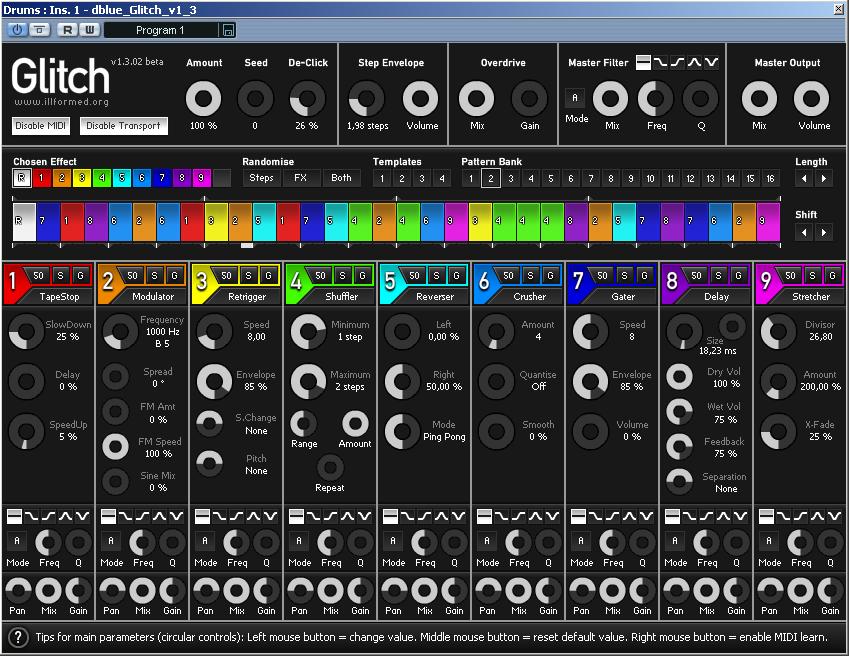Click the Master Filter Freq knob
The height and width of the screenshot is (656, 849).
(655, 99)
